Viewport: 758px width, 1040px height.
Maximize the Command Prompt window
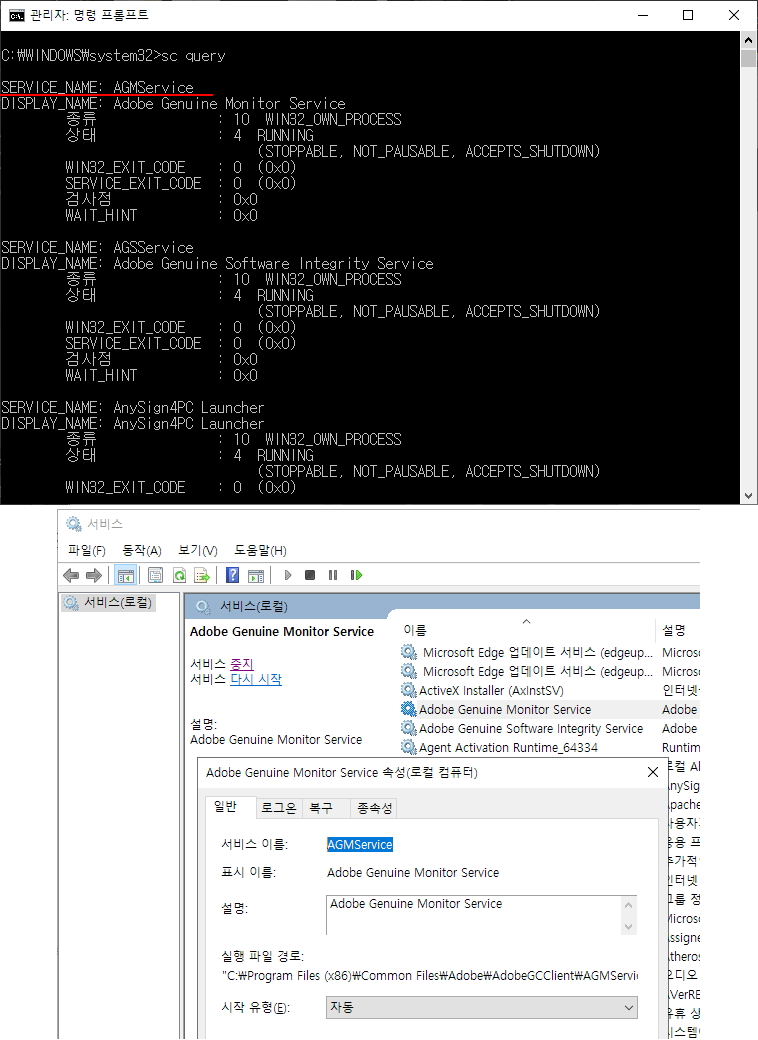click(688, 15)
